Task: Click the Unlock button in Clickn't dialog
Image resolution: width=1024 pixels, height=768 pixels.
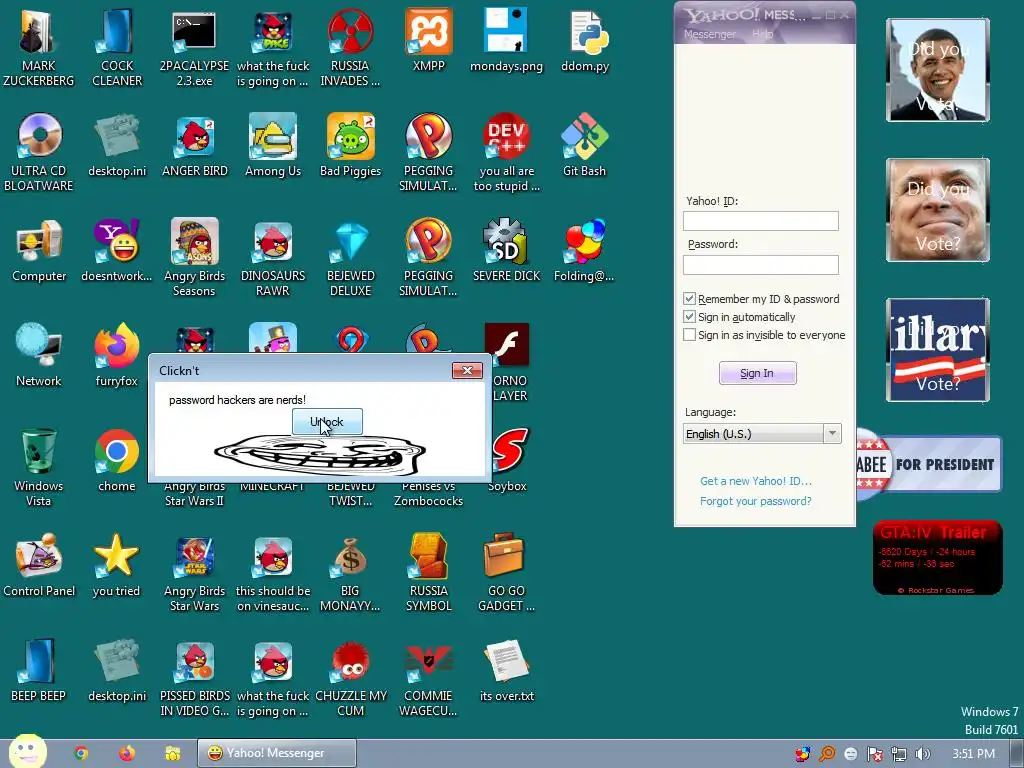Action: click(x=327, y=422)
